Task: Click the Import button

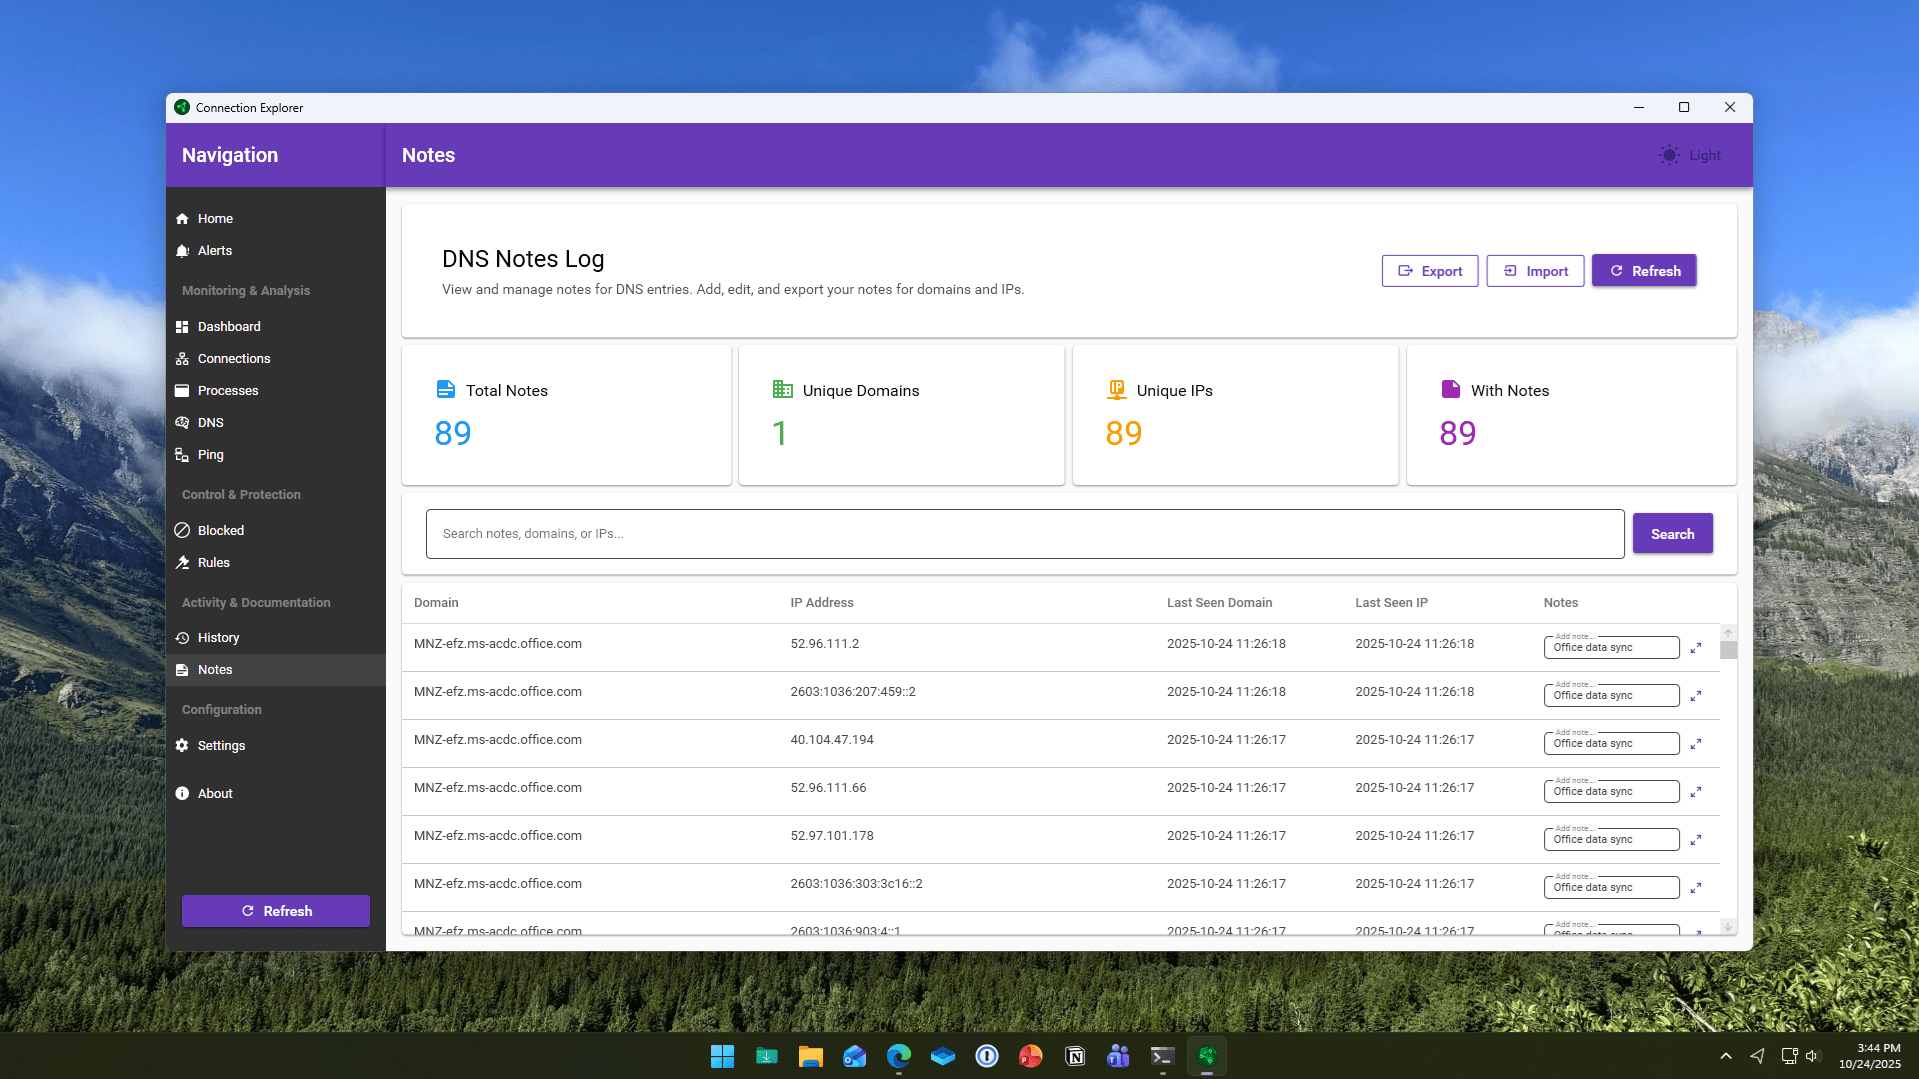Action: pos(1535,271)
